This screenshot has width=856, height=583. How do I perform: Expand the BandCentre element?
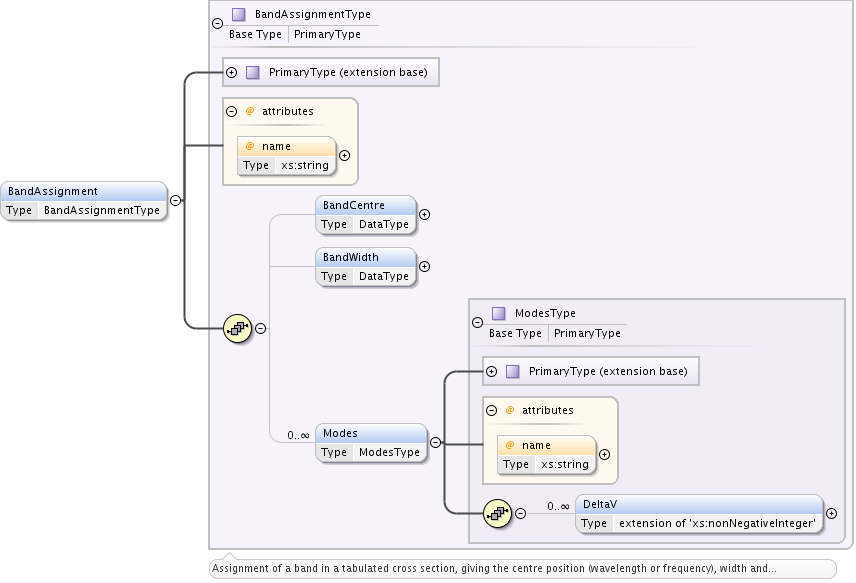[x=424, y=215]
